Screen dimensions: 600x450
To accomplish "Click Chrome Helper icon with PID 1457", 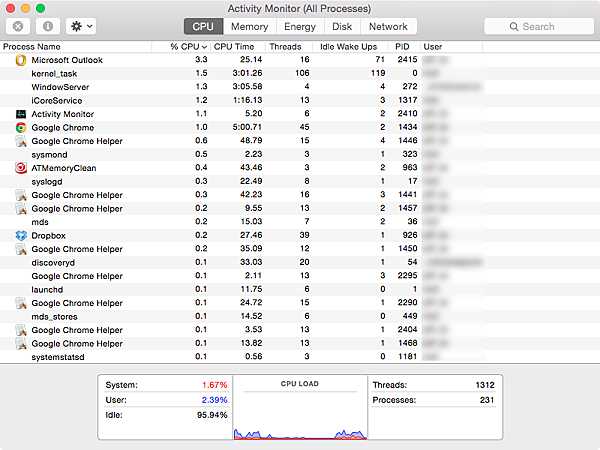I will click(x=21, y=209).
